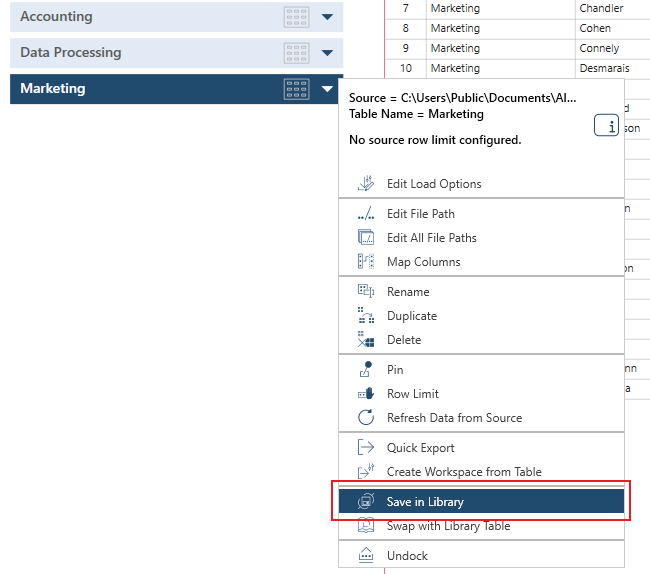The width and height of the screenshot is (650, 574).
Task: Click the Pin icon in menu
Action: [x=366, y=369]
